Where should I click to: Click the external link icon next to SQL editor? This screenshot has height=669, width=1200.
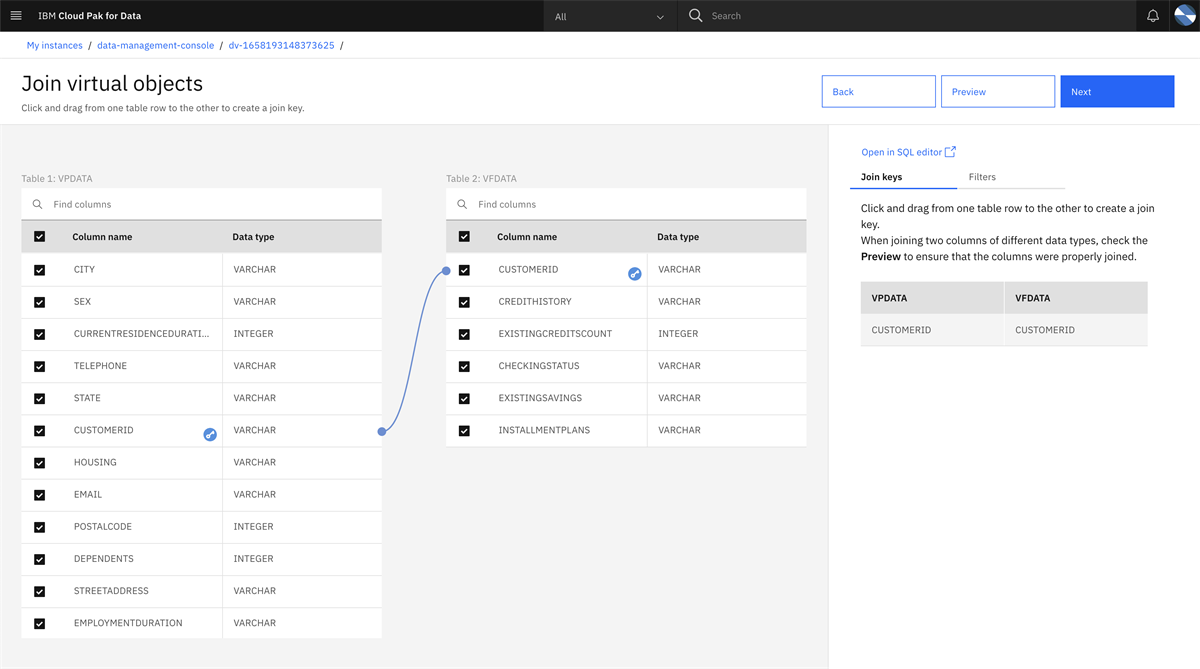click(x=948, y=151)
